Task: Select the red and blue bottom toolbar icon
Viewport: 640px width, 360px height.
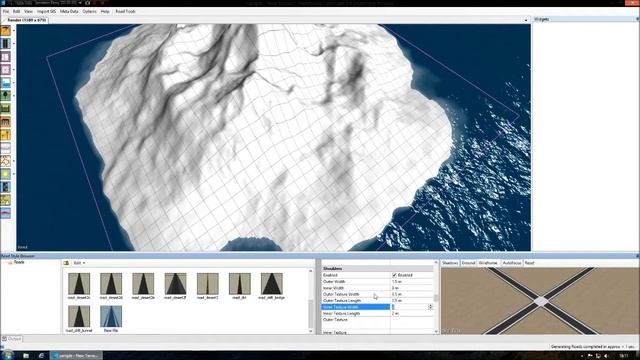Action: coord(5,213)
